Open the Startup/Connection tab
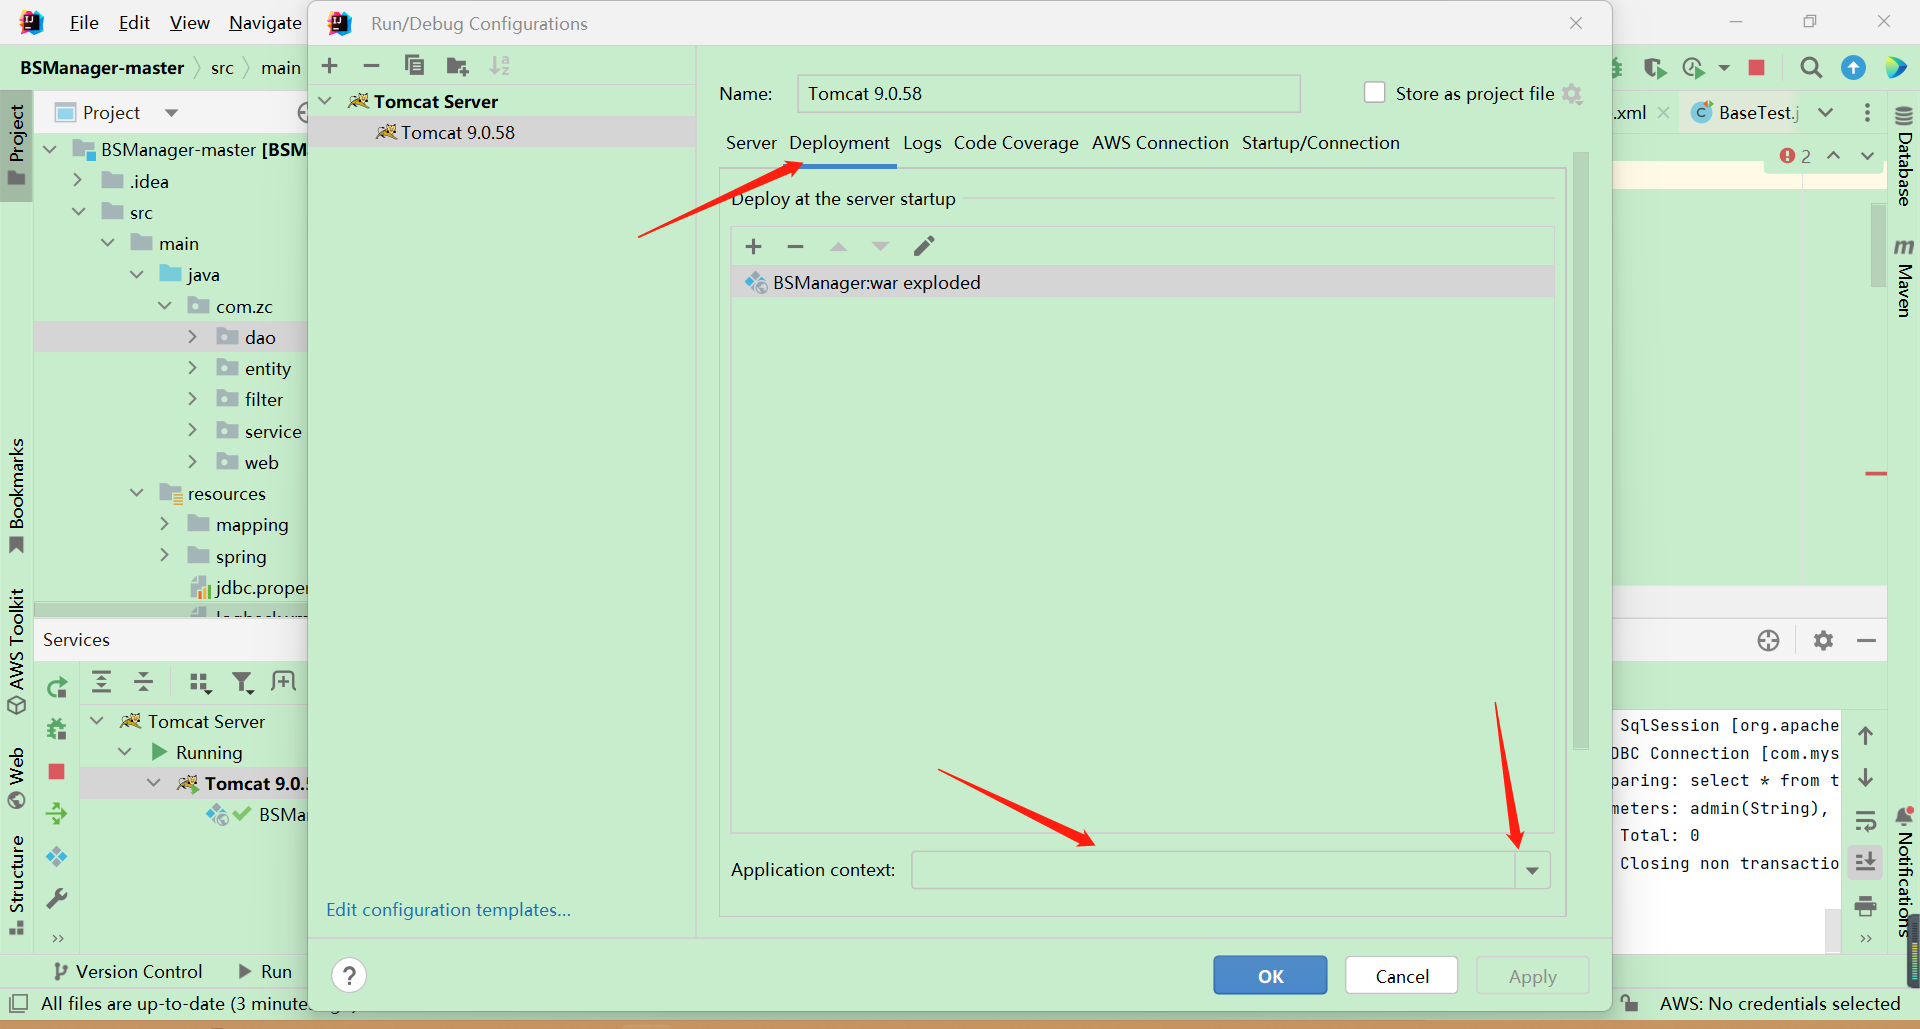Viewport: 1920px width, 1029px height. pos(1321,143)
